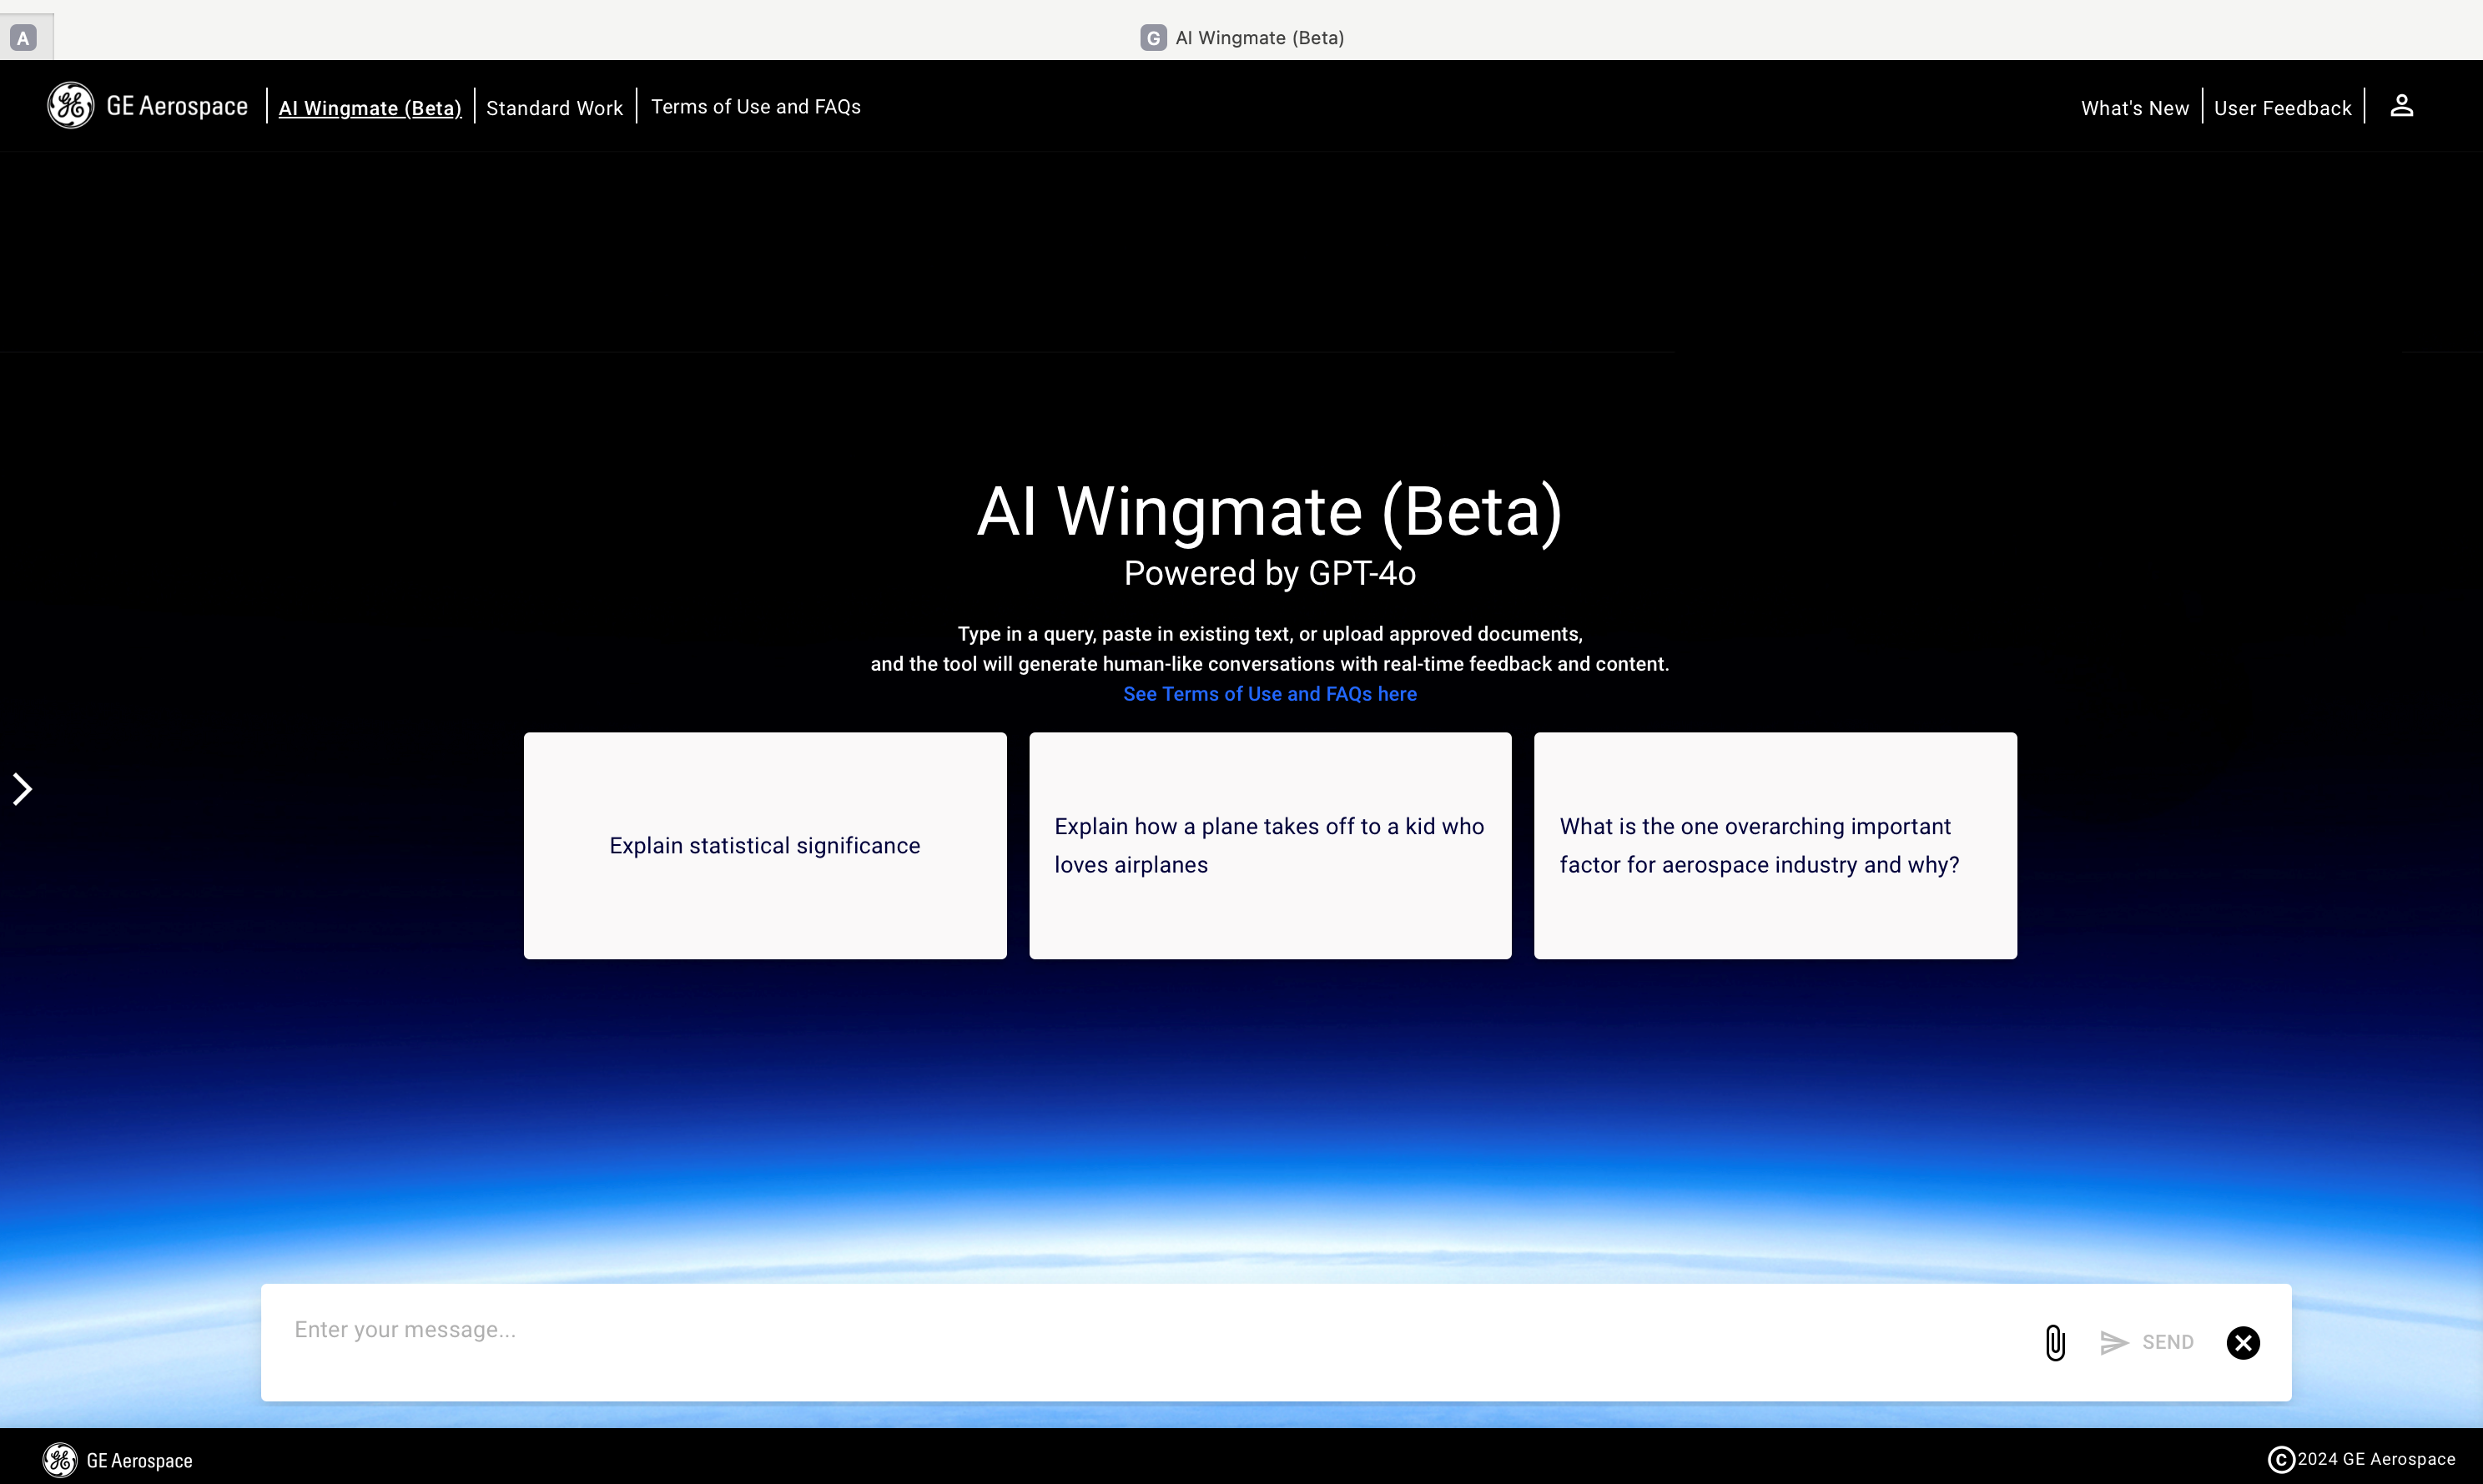Image resolution: width=2483 pixels, height=1484 pixels.
Task: Open Terms of Use and FAQs from the navbar
Action: coord(755,107)
